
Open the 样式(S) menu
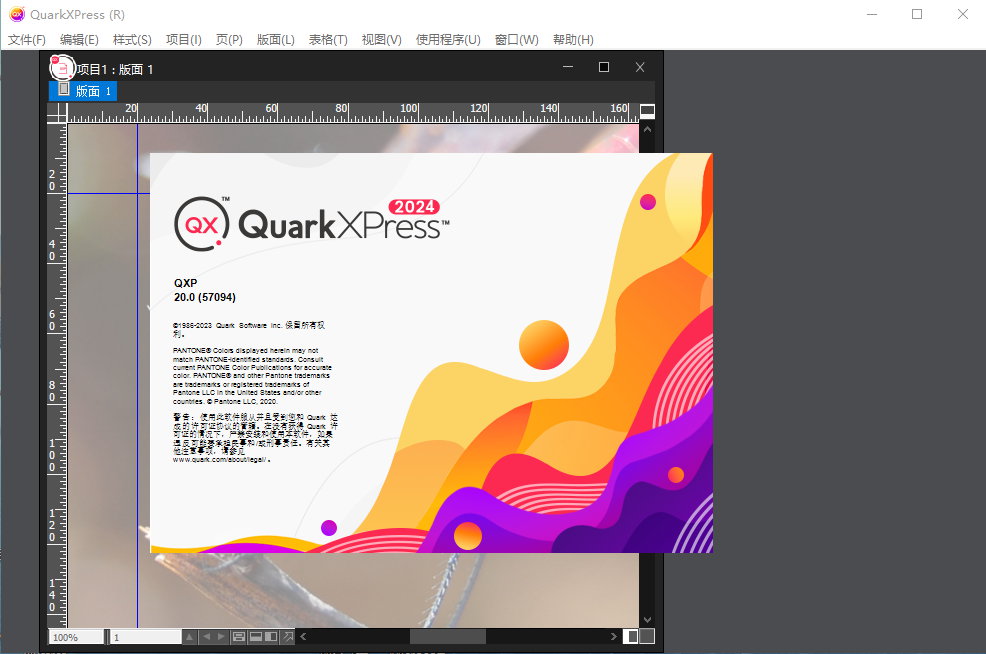[x=132, y=40]
